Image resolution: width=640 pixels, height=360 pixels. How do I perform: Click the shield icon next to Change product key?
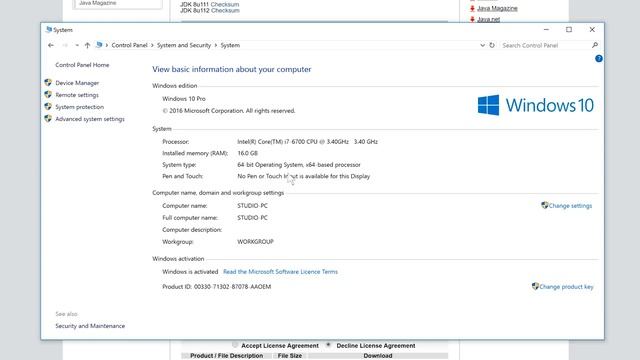[x=535, y=286]
